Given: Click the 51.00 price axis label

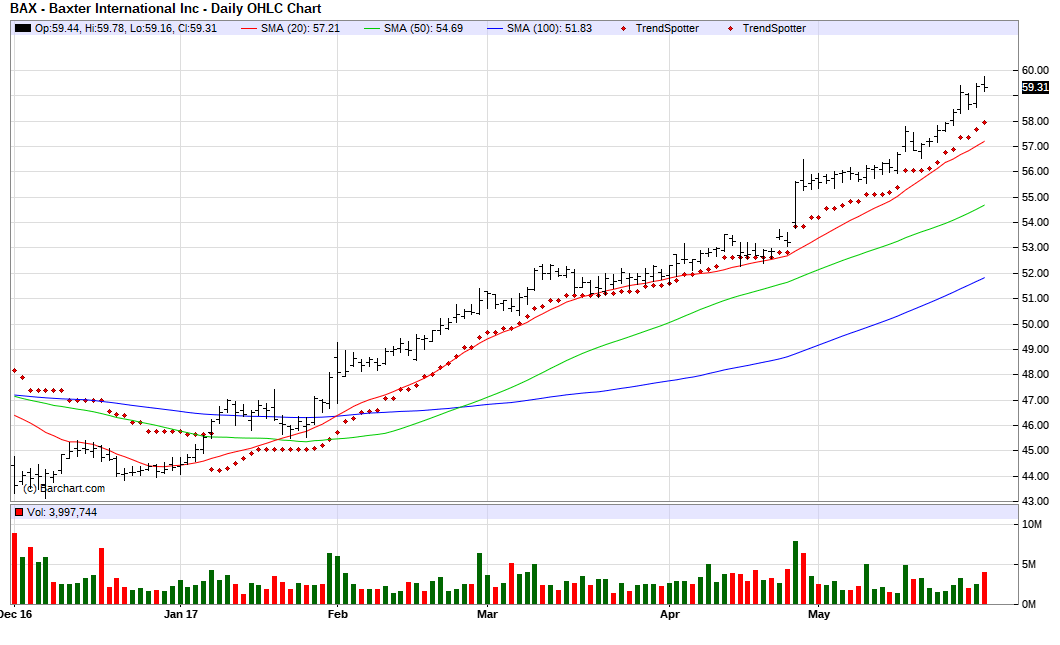Looking at the screenshot, I should (1035, 298).
